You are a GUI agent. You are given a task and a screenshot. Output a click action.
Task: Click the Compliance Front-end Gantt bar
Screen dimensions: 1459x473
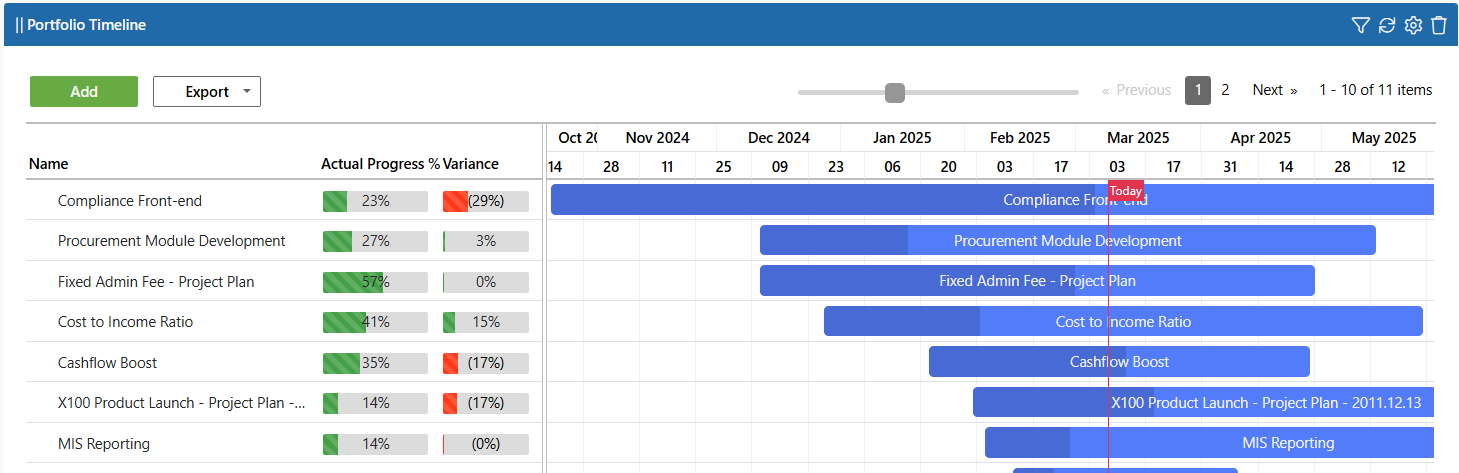coord(992,200)
